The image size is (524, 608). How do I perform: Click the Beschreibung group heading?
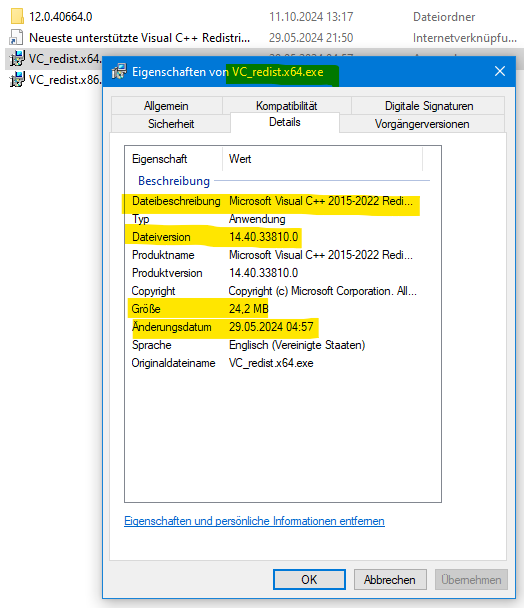(174, 181)
